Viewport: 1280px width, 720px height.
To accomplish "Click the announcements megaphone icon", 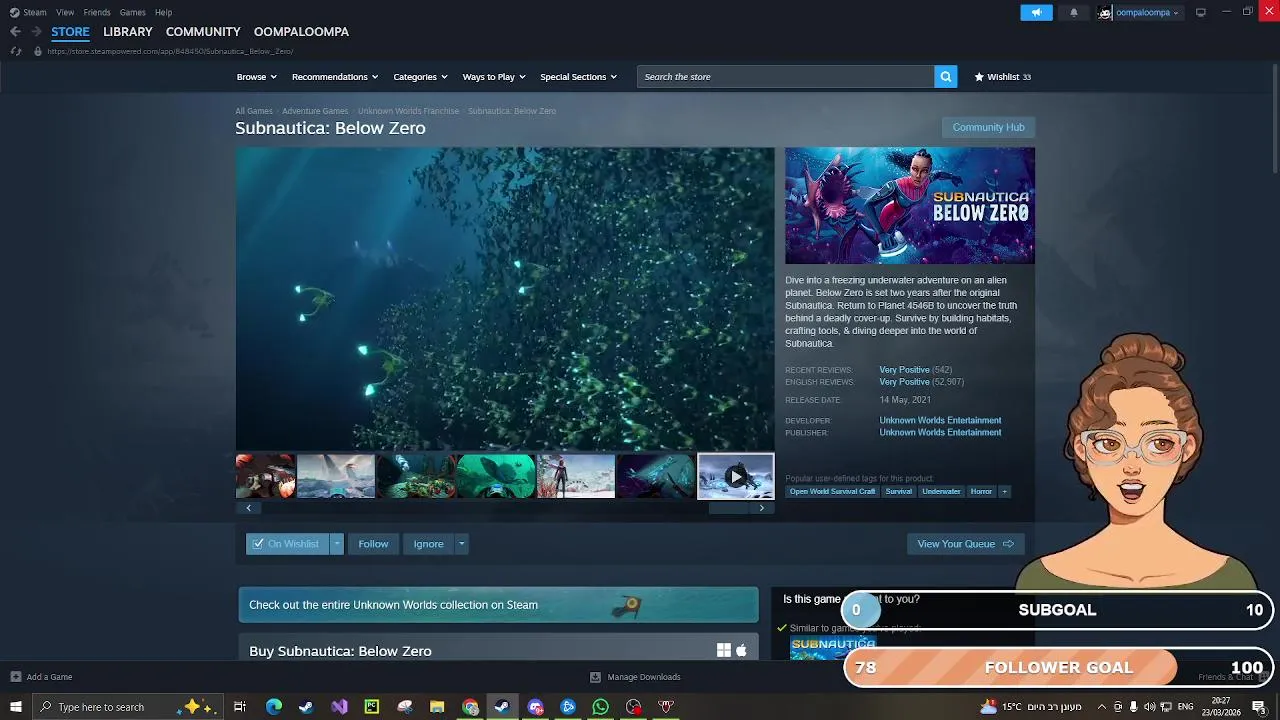I will [1036, 12].
